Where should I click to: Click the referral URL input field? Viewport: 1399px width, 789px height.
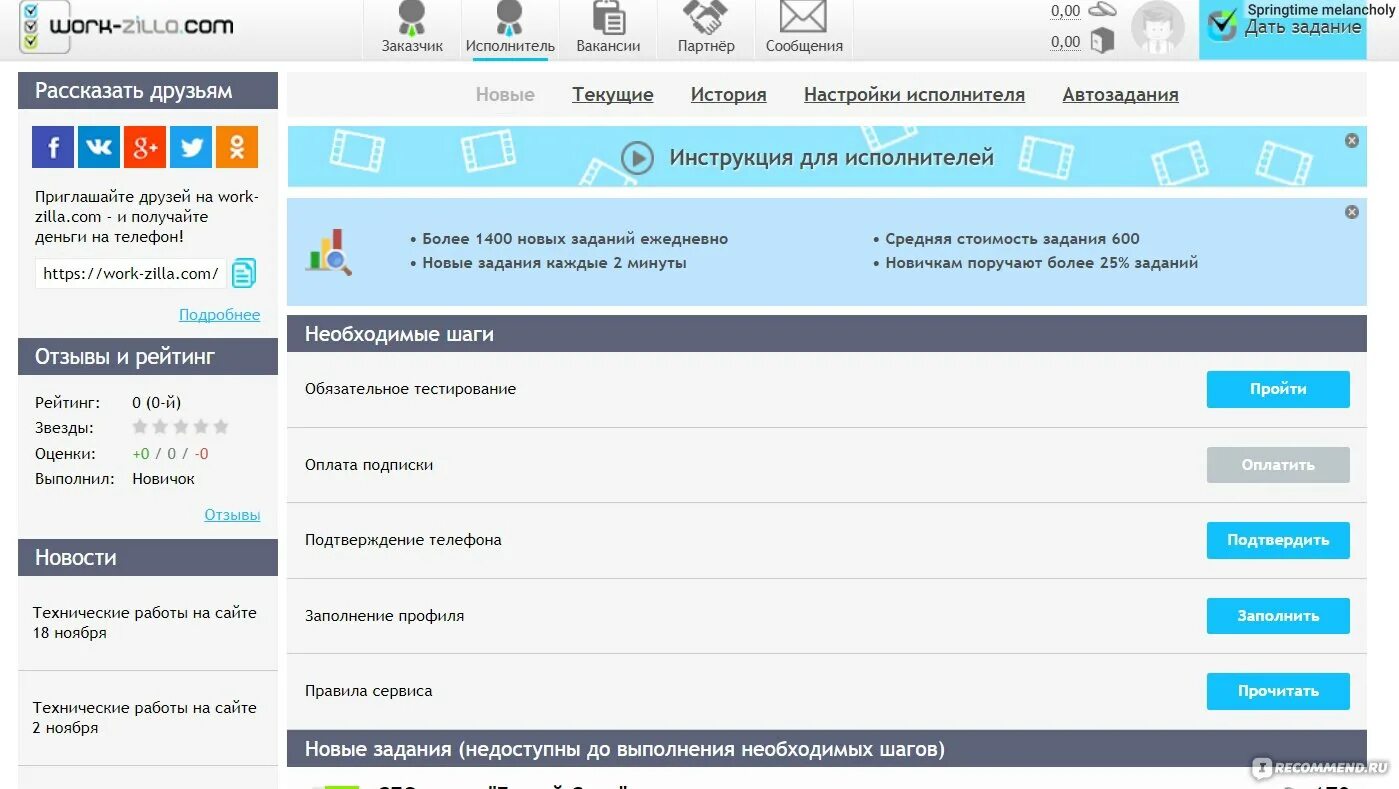131,274
